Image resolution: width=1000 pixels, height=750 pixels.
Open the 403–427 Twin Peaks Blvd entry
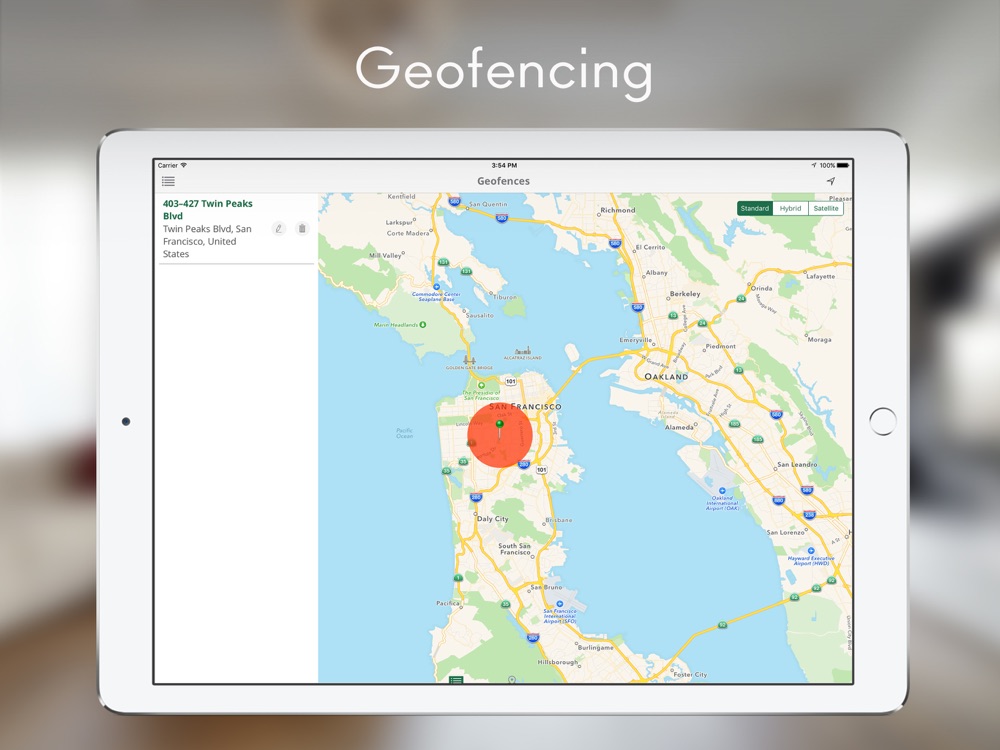[236, 228]
